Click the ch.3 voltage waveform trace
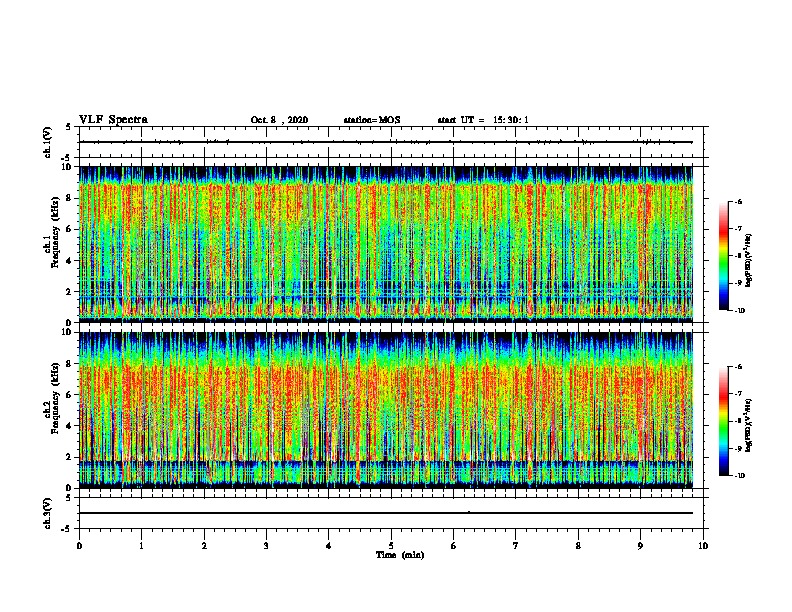 point(386,513)
